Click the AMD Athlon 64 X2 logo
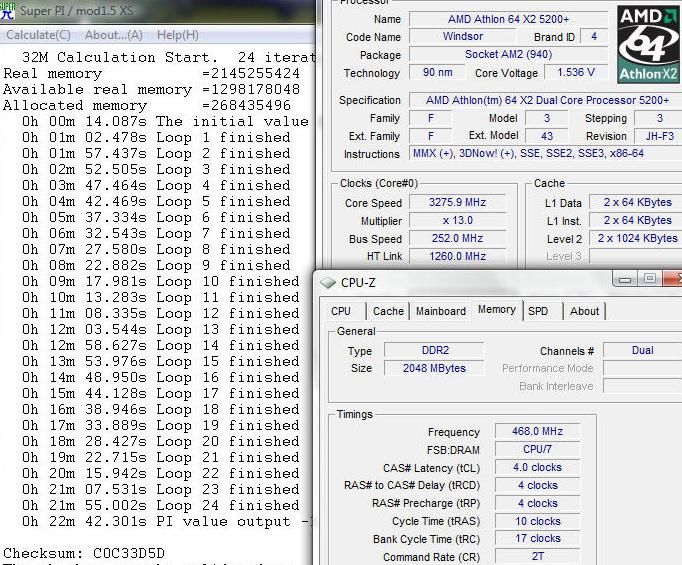The height and width of the screenshot is (565, 682). (649, 44)
